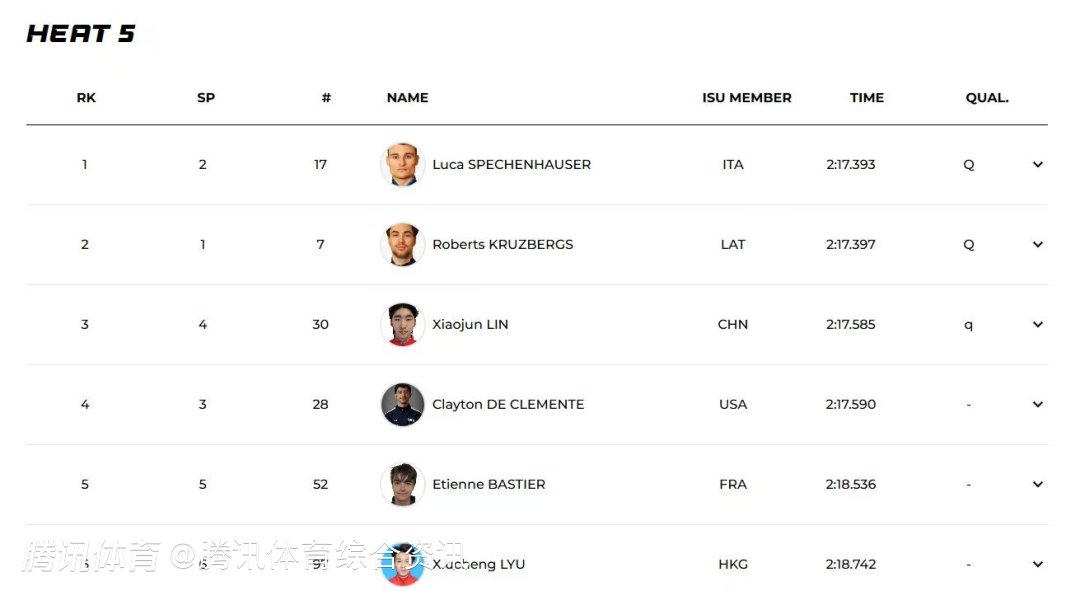Open Clayton DE CLEMENTE row chevron
The height and width of the screenshot is (591, 1080).
pyautogui.click(x=1037, y=405)
